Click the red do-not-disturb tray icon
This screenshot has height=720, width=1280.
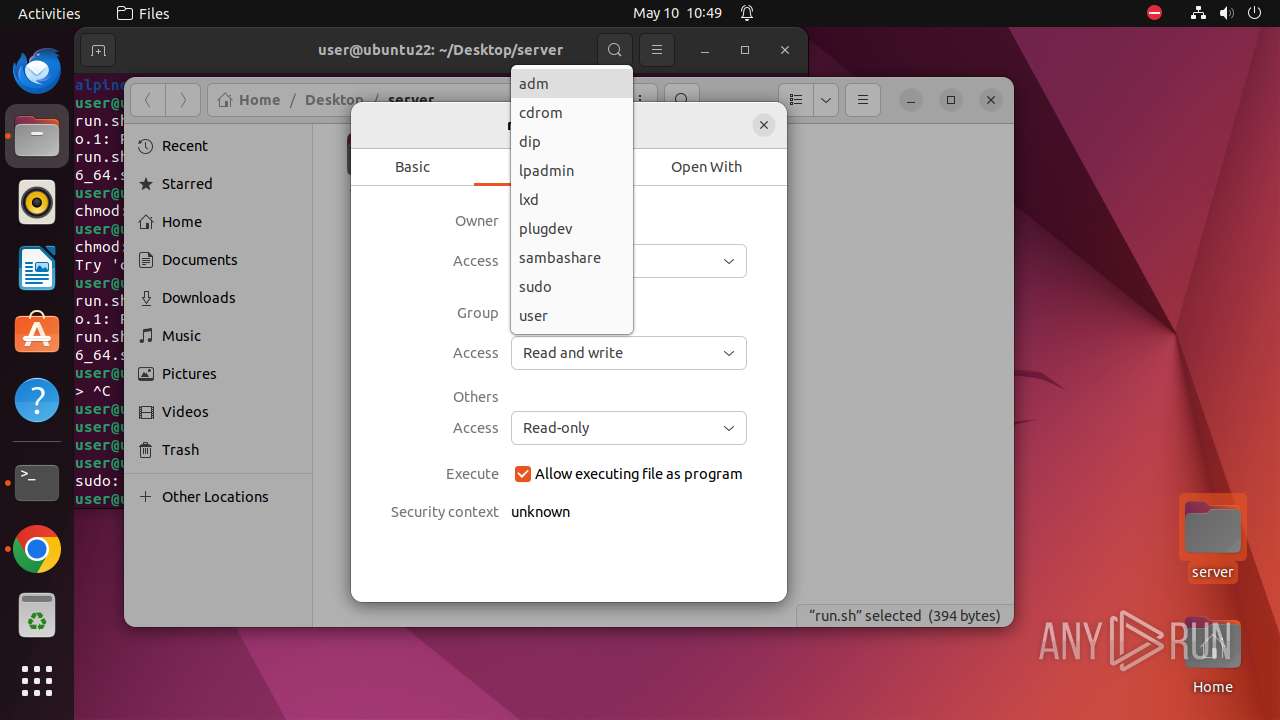pos(1155,13)
